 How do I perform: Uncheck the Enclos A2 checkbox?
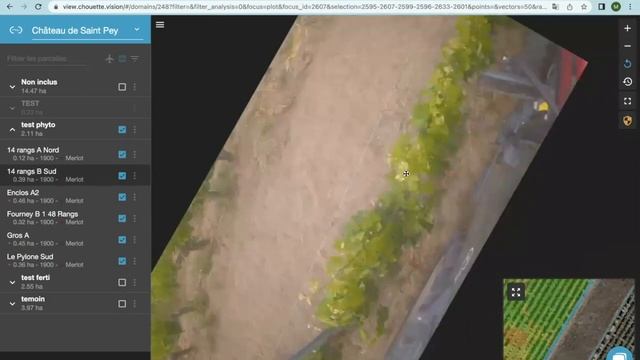122,197
